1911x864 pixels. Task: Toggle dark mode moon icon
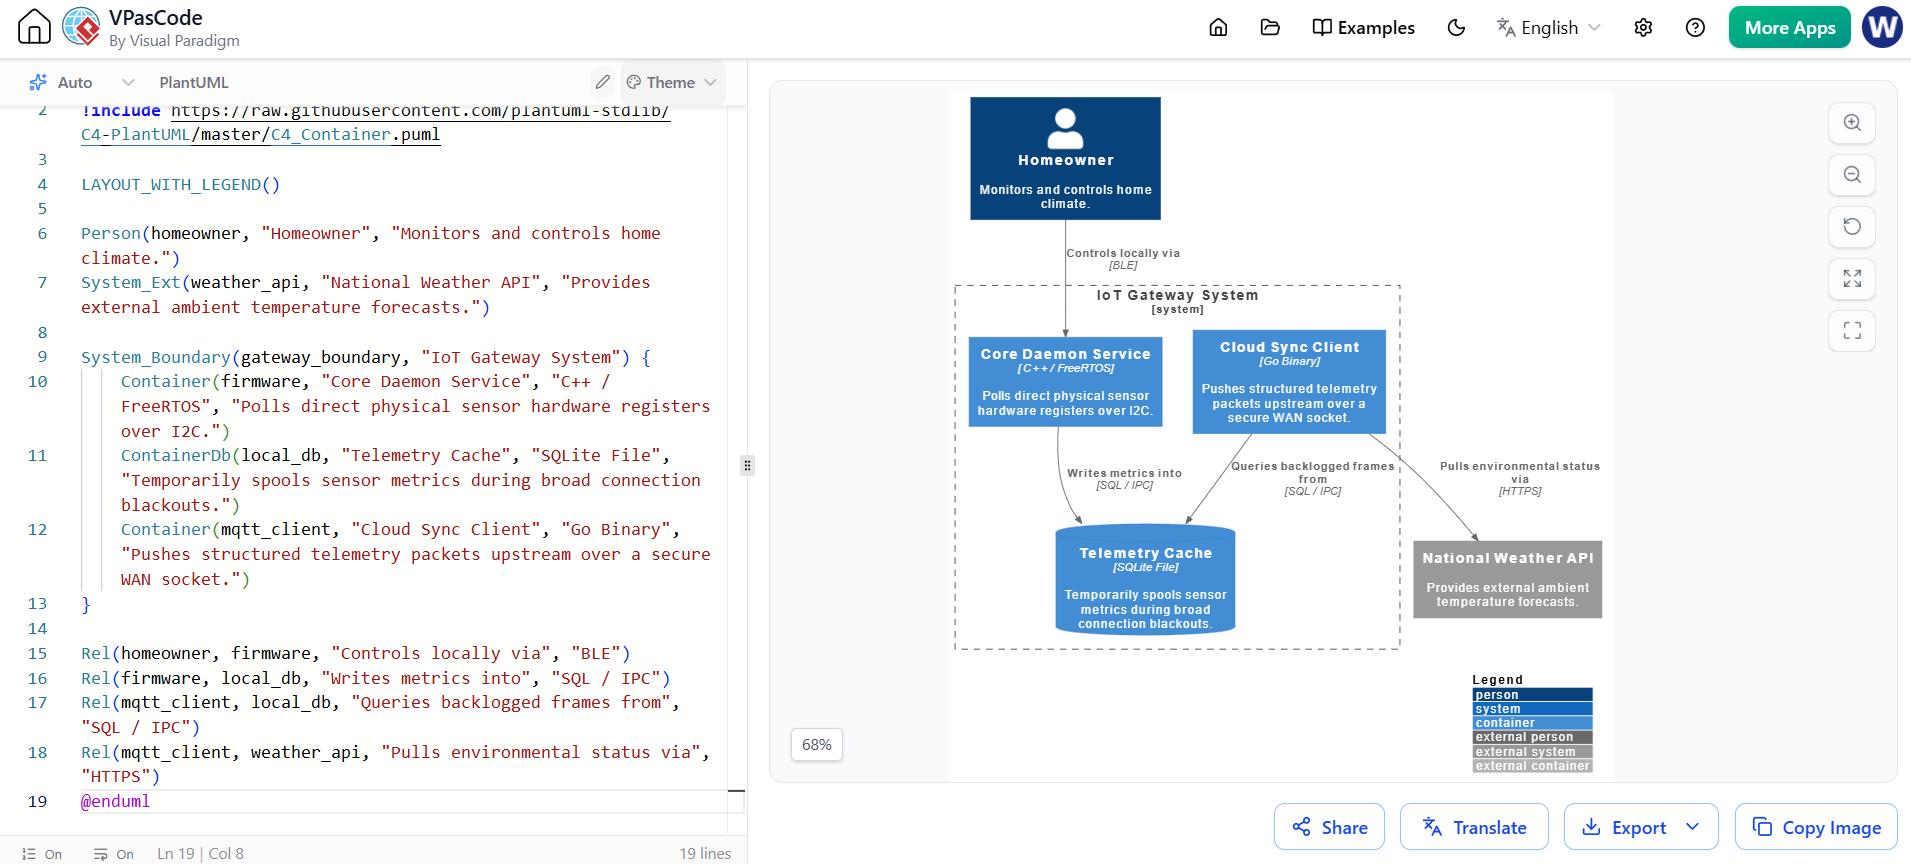[x=1456, y=28]
